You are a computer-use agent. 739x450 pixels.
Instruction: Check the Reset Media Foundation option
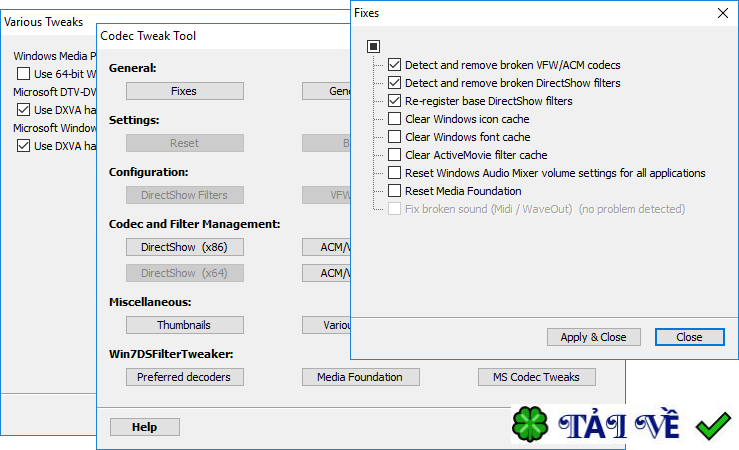[394, 191]
